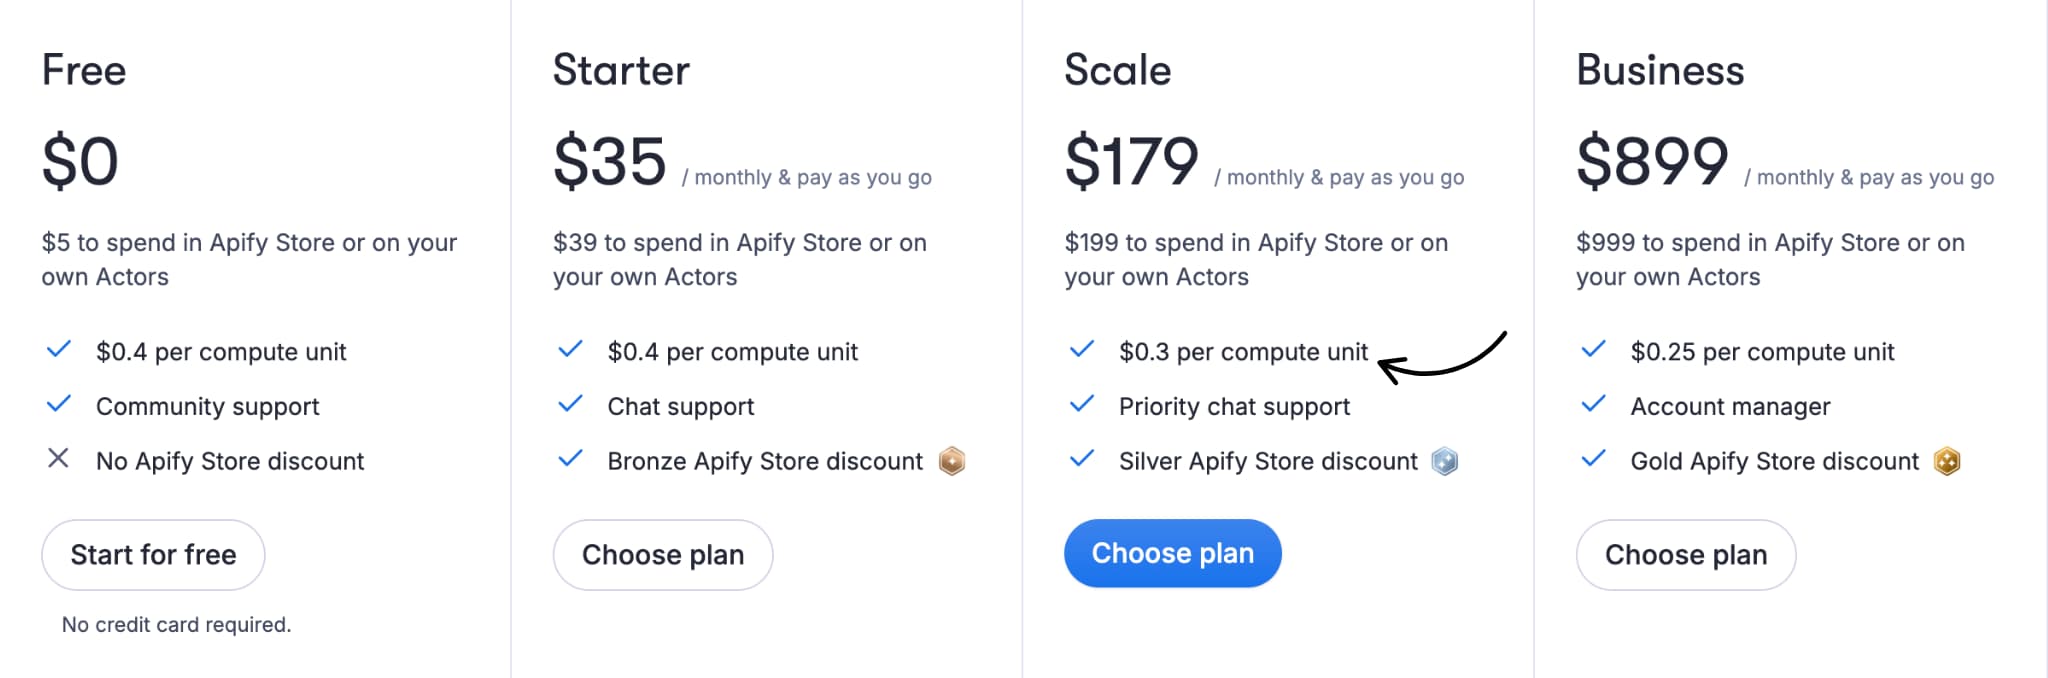
Task: Click the Scale plan heading
Action: click(1118, 70)
